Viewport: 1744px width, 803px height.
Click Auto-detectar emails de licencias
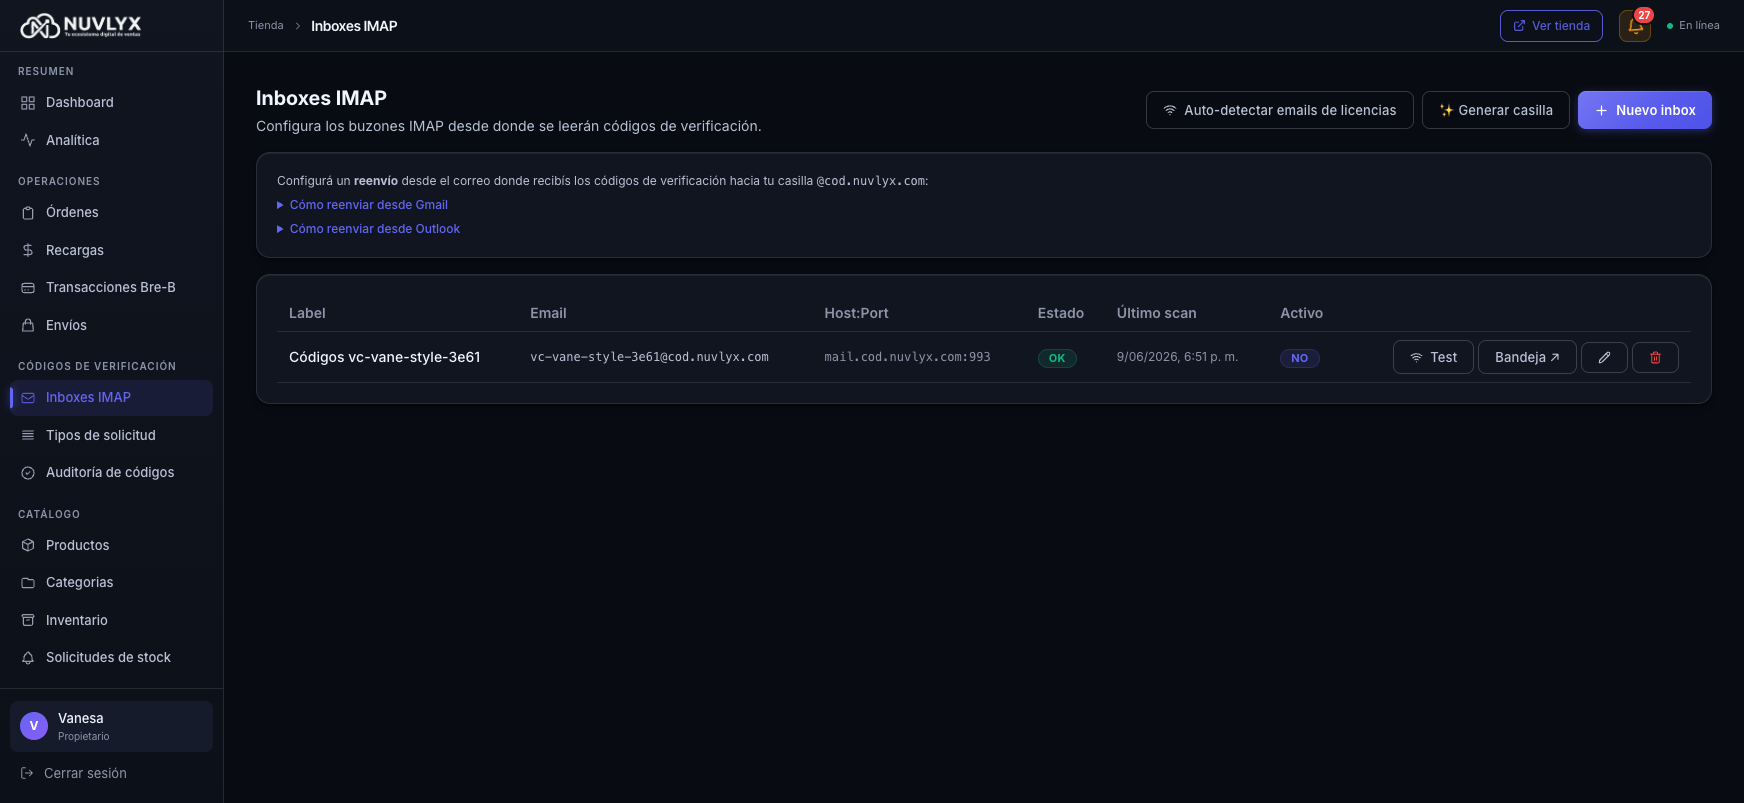click(x=1279, y=110)
